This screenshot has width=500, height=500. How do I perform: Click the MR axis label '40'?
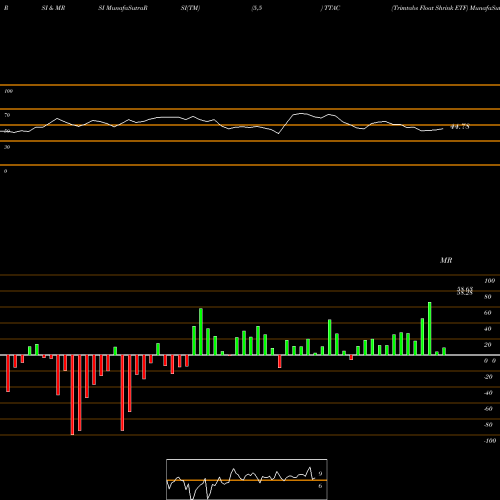[x=488, y=329]
